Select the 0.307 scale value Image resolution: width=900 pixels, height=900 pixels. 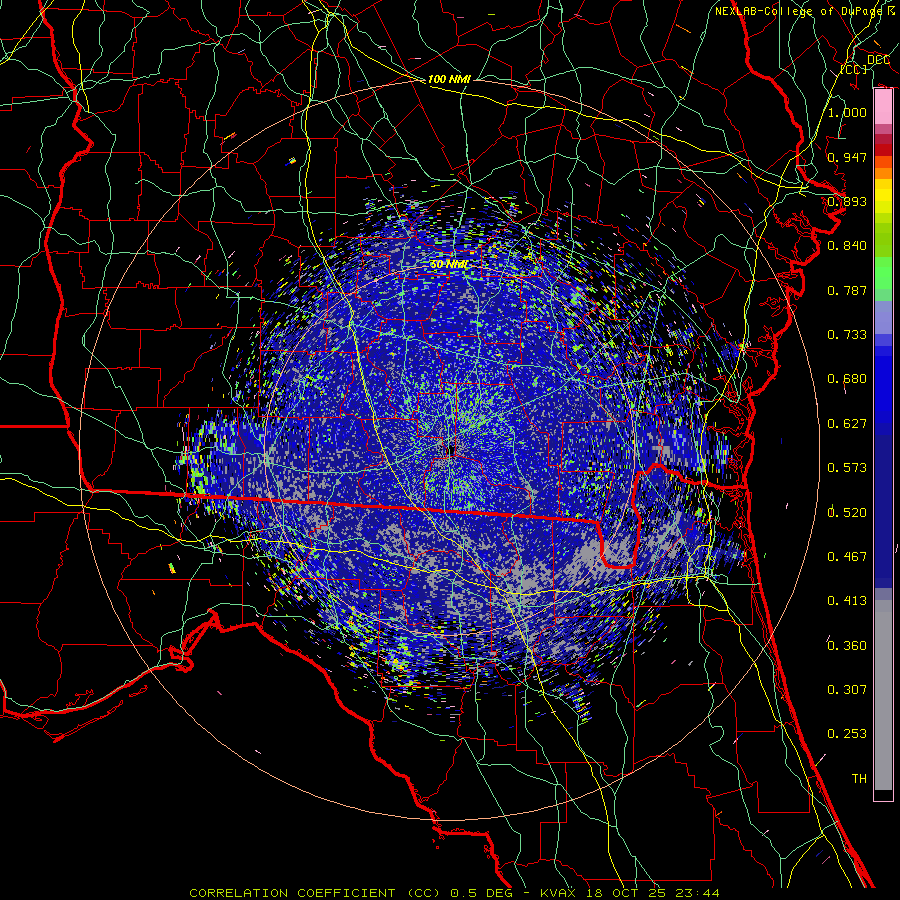point(847,690)
